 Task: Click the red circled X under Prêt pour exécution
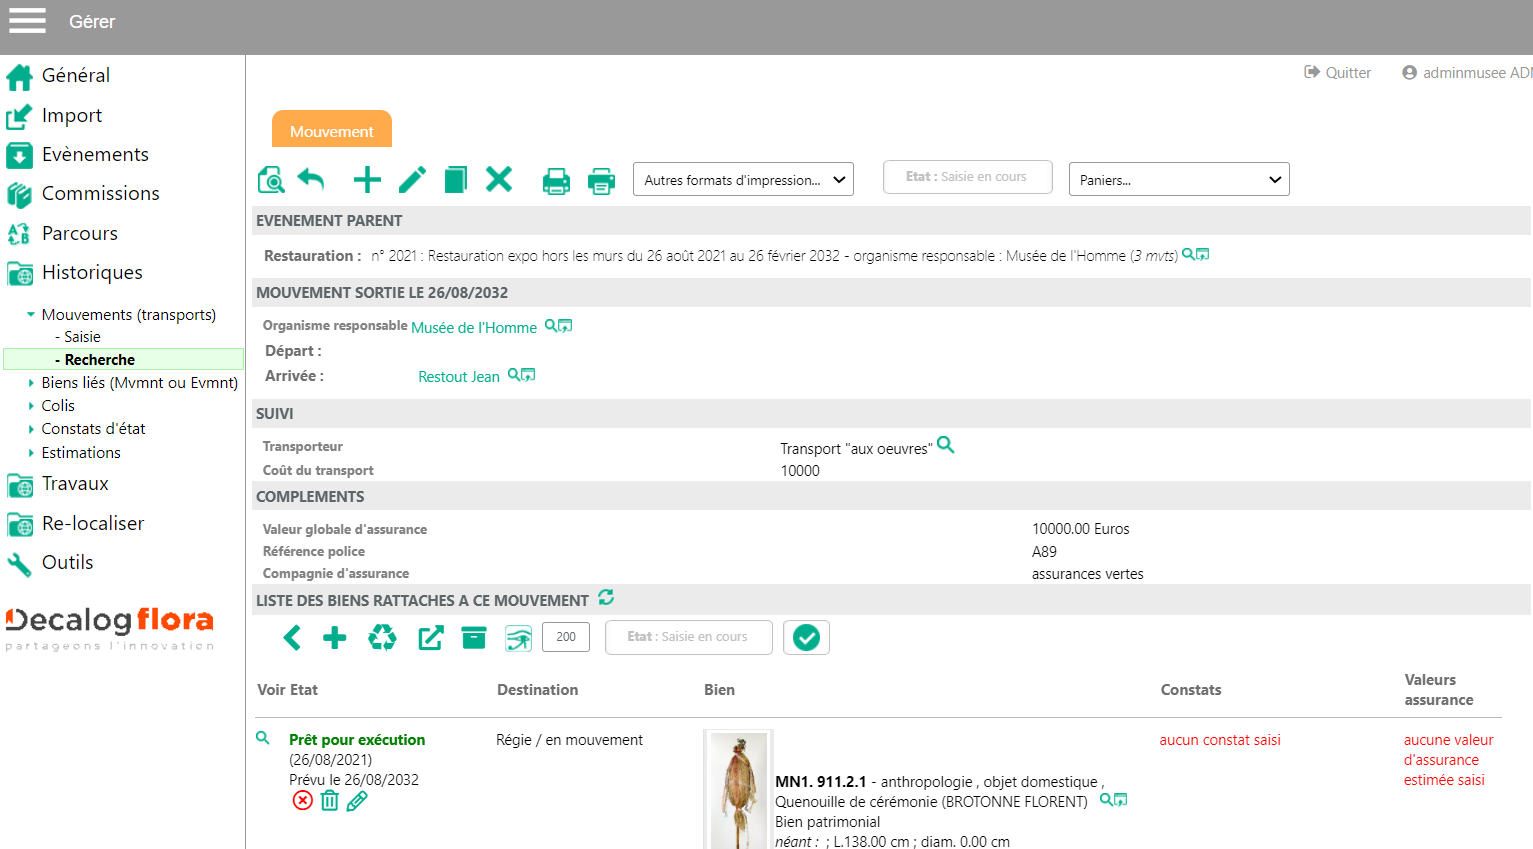302,800
